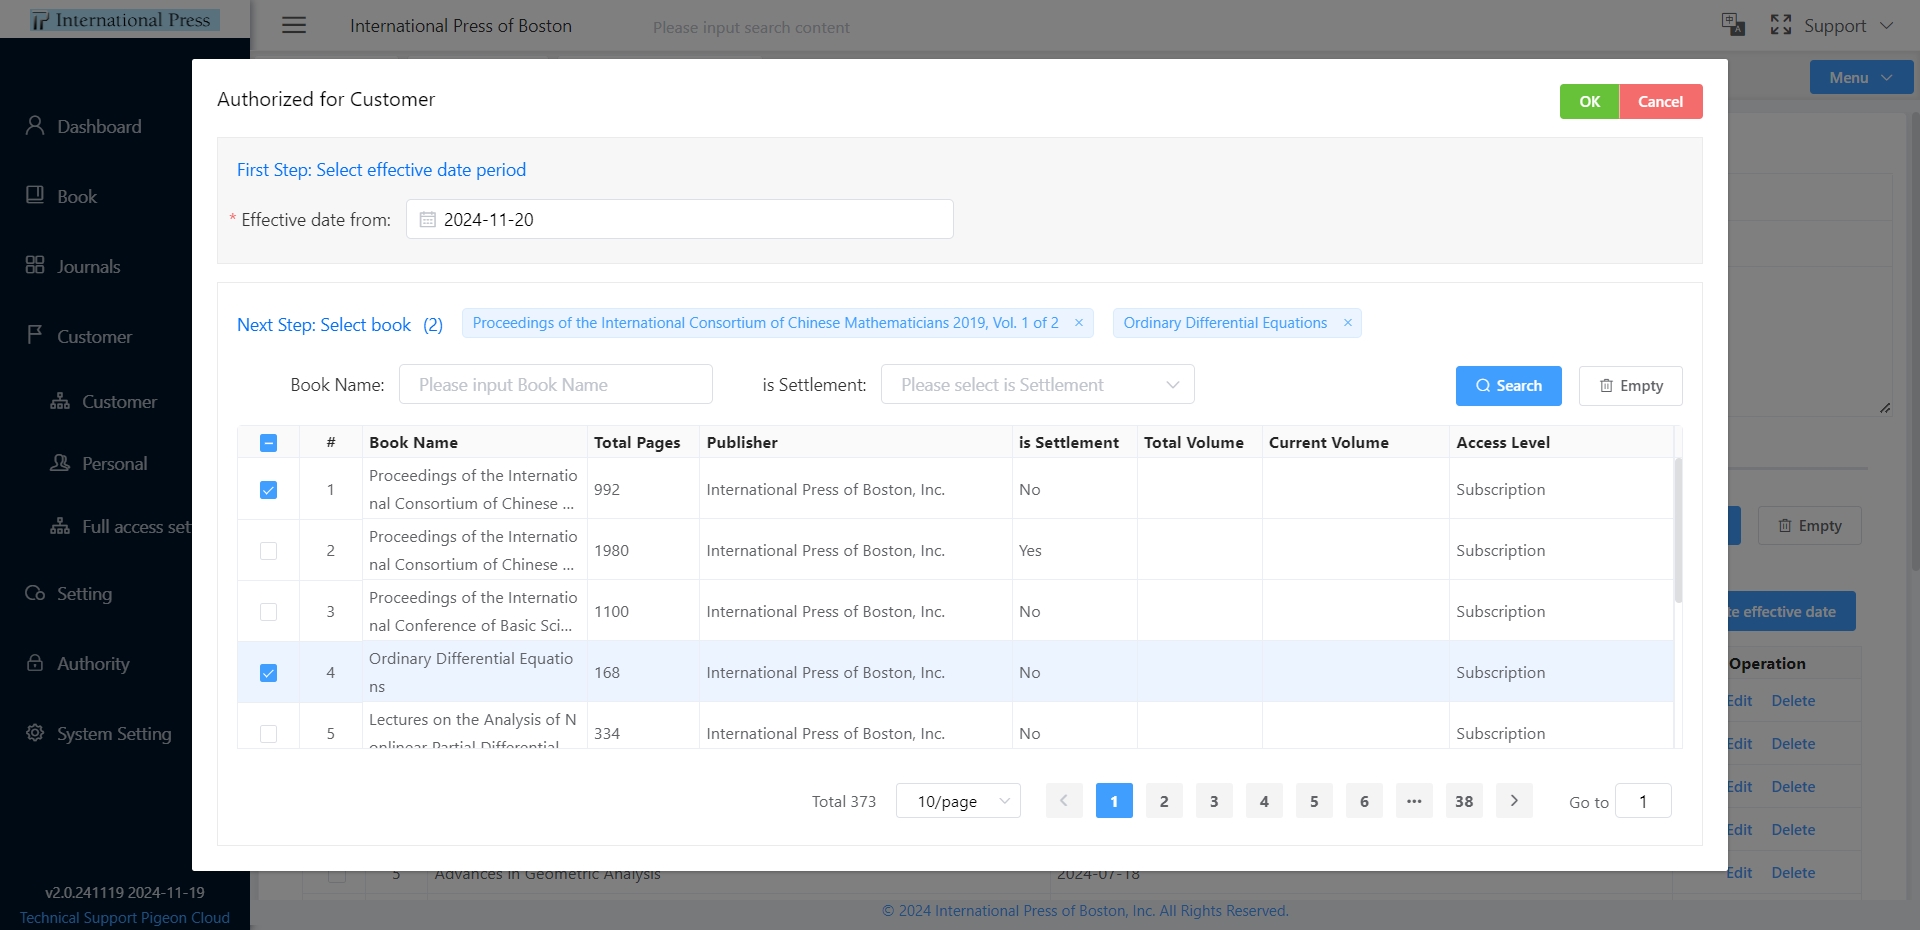1920x930 pixels.
Task: Click the Setting toggle icon in sidebar
Action: pos(35,593)
